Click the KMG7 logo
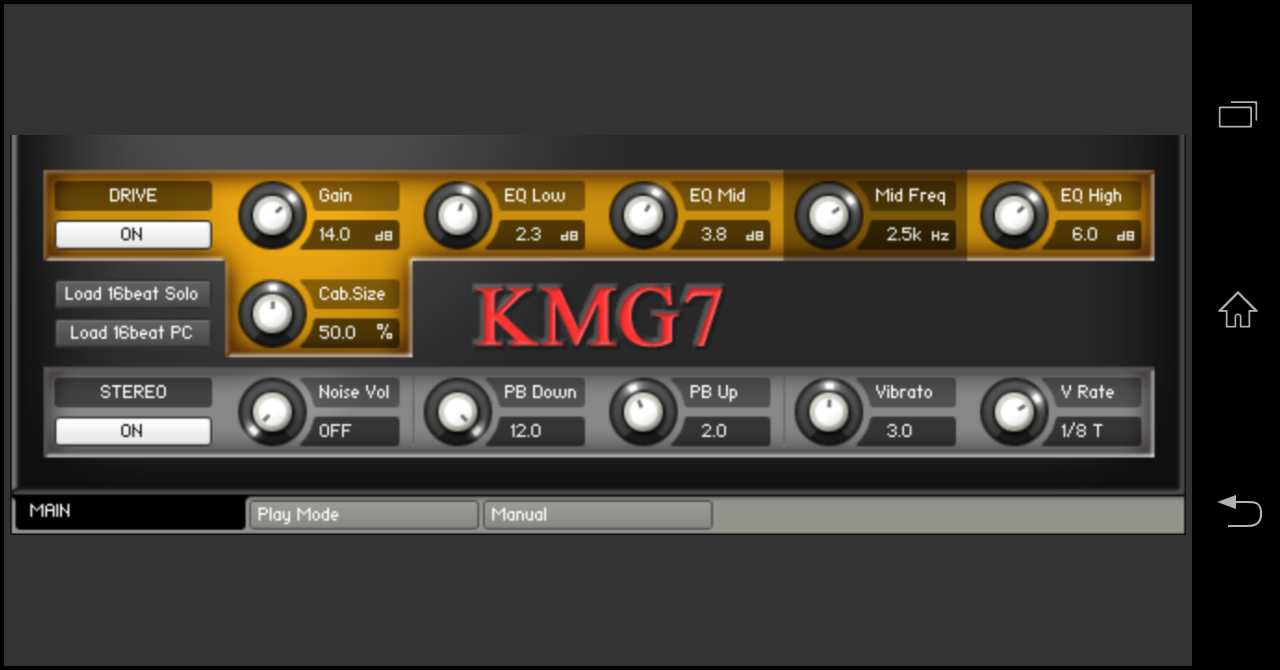Image resolution: width=1280 pixels, height=670 pixels. (598, 316)
